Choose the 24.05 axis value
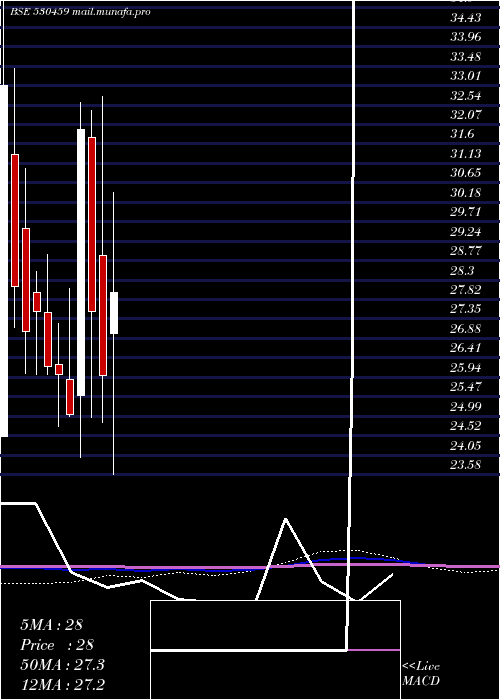This screenshot has width=500, height=700. [x=466, y=446]
